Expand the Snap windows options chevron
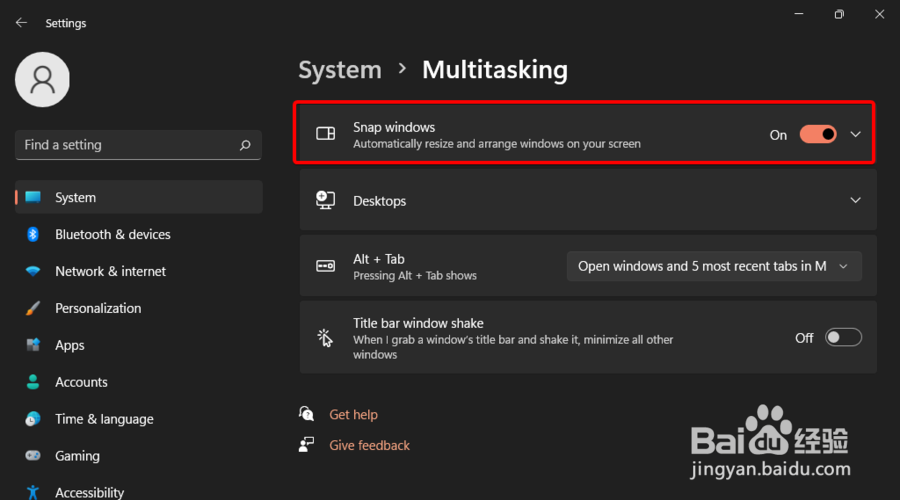This screenshot has height=500, width=900. pos(855,134)
